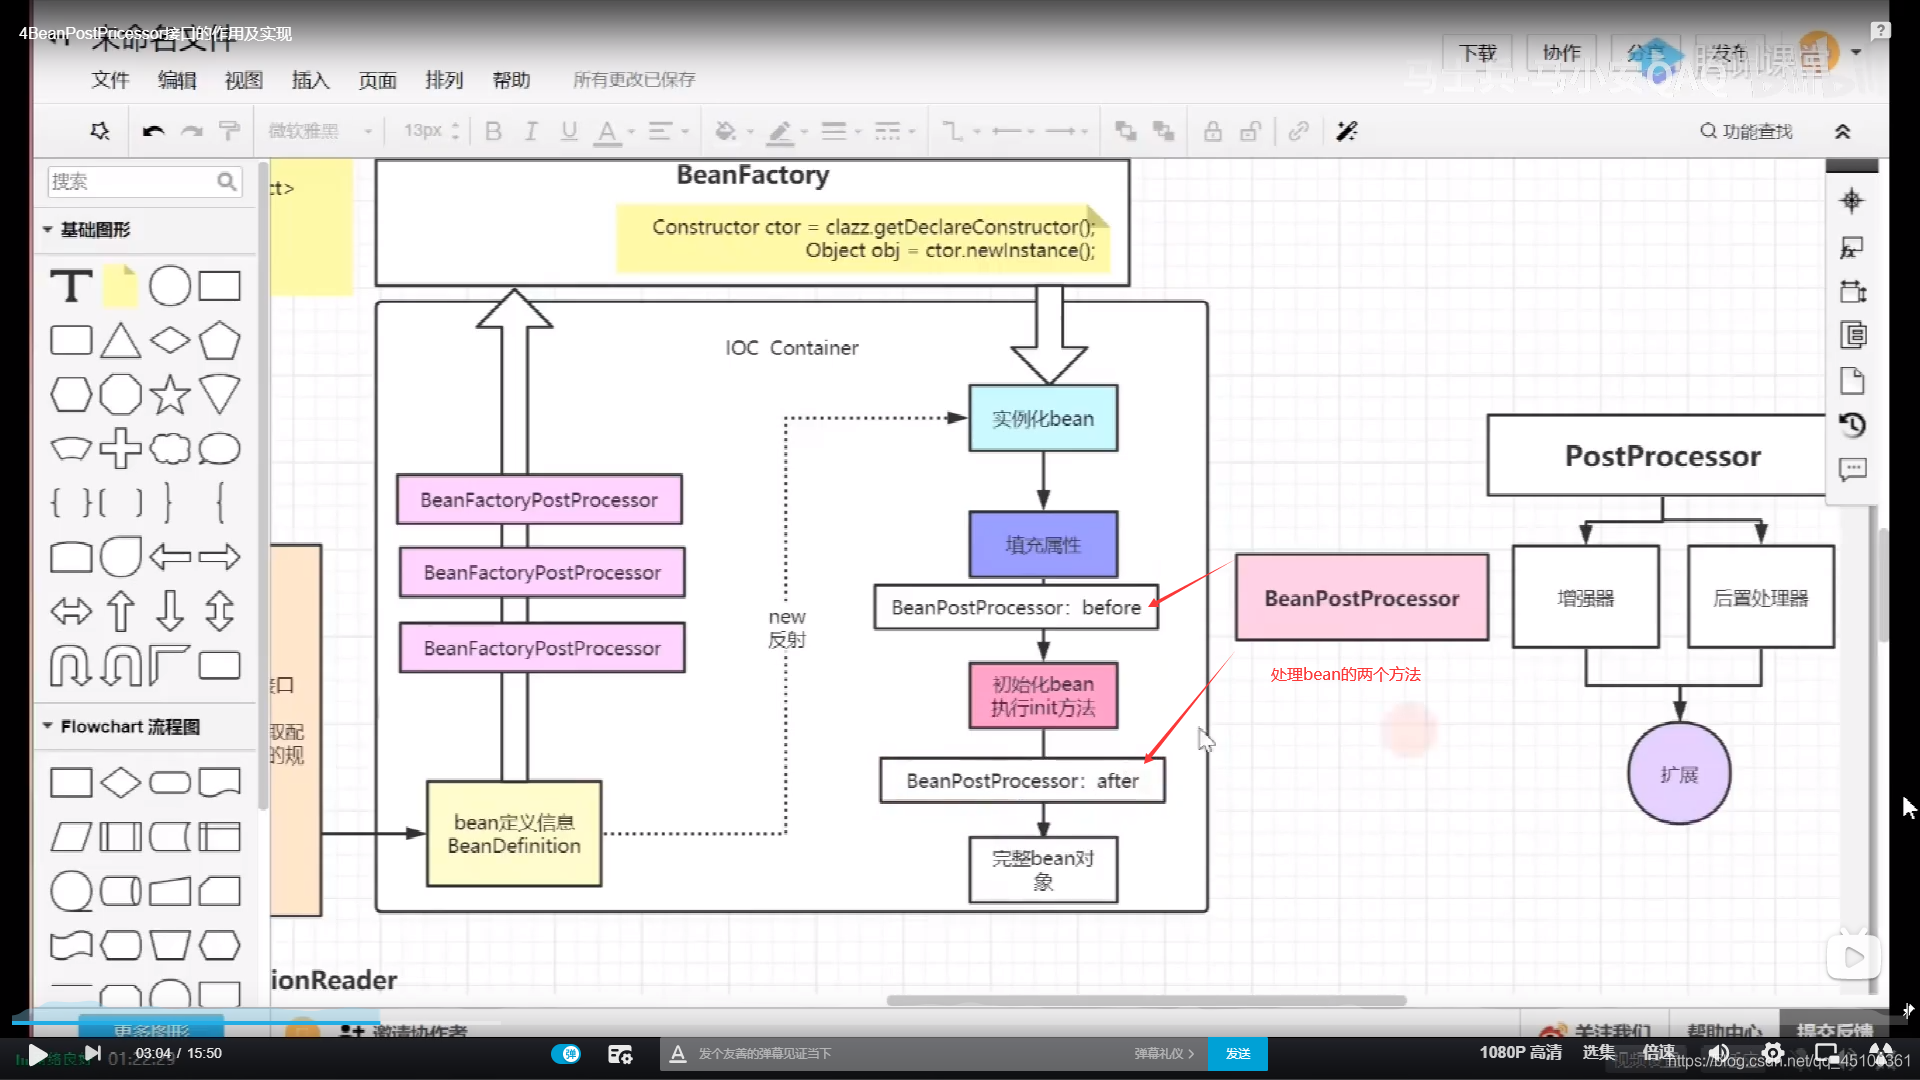This screenshot has height=1080, width=1920.
Task: Open 排列 menu
Action: pyautogui.click(x=444, y=80)
